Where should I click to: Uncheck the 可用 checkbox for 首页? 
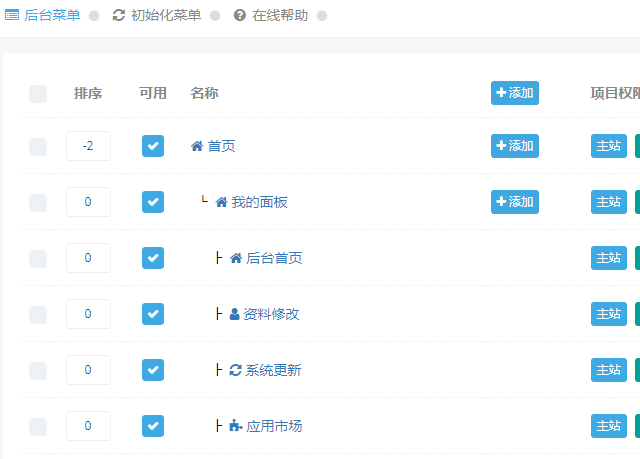153,146
